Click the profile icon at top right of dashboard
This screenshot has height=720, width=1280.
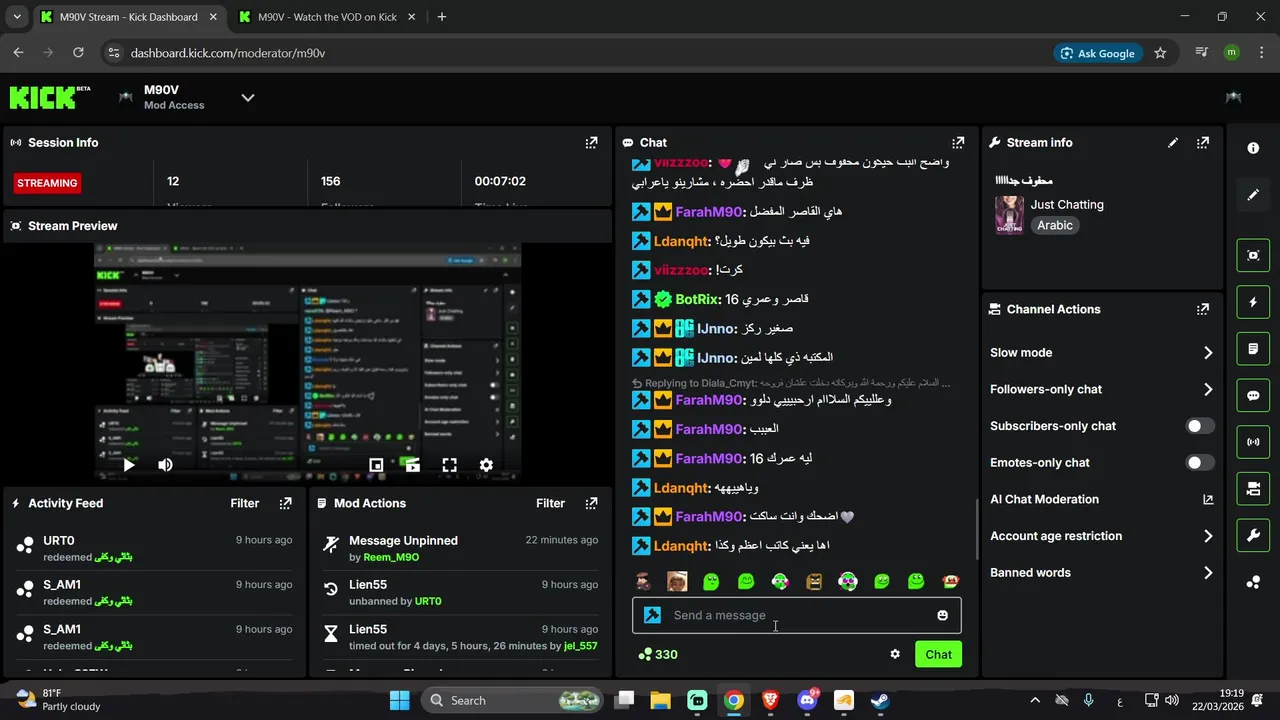[1234, 97]
